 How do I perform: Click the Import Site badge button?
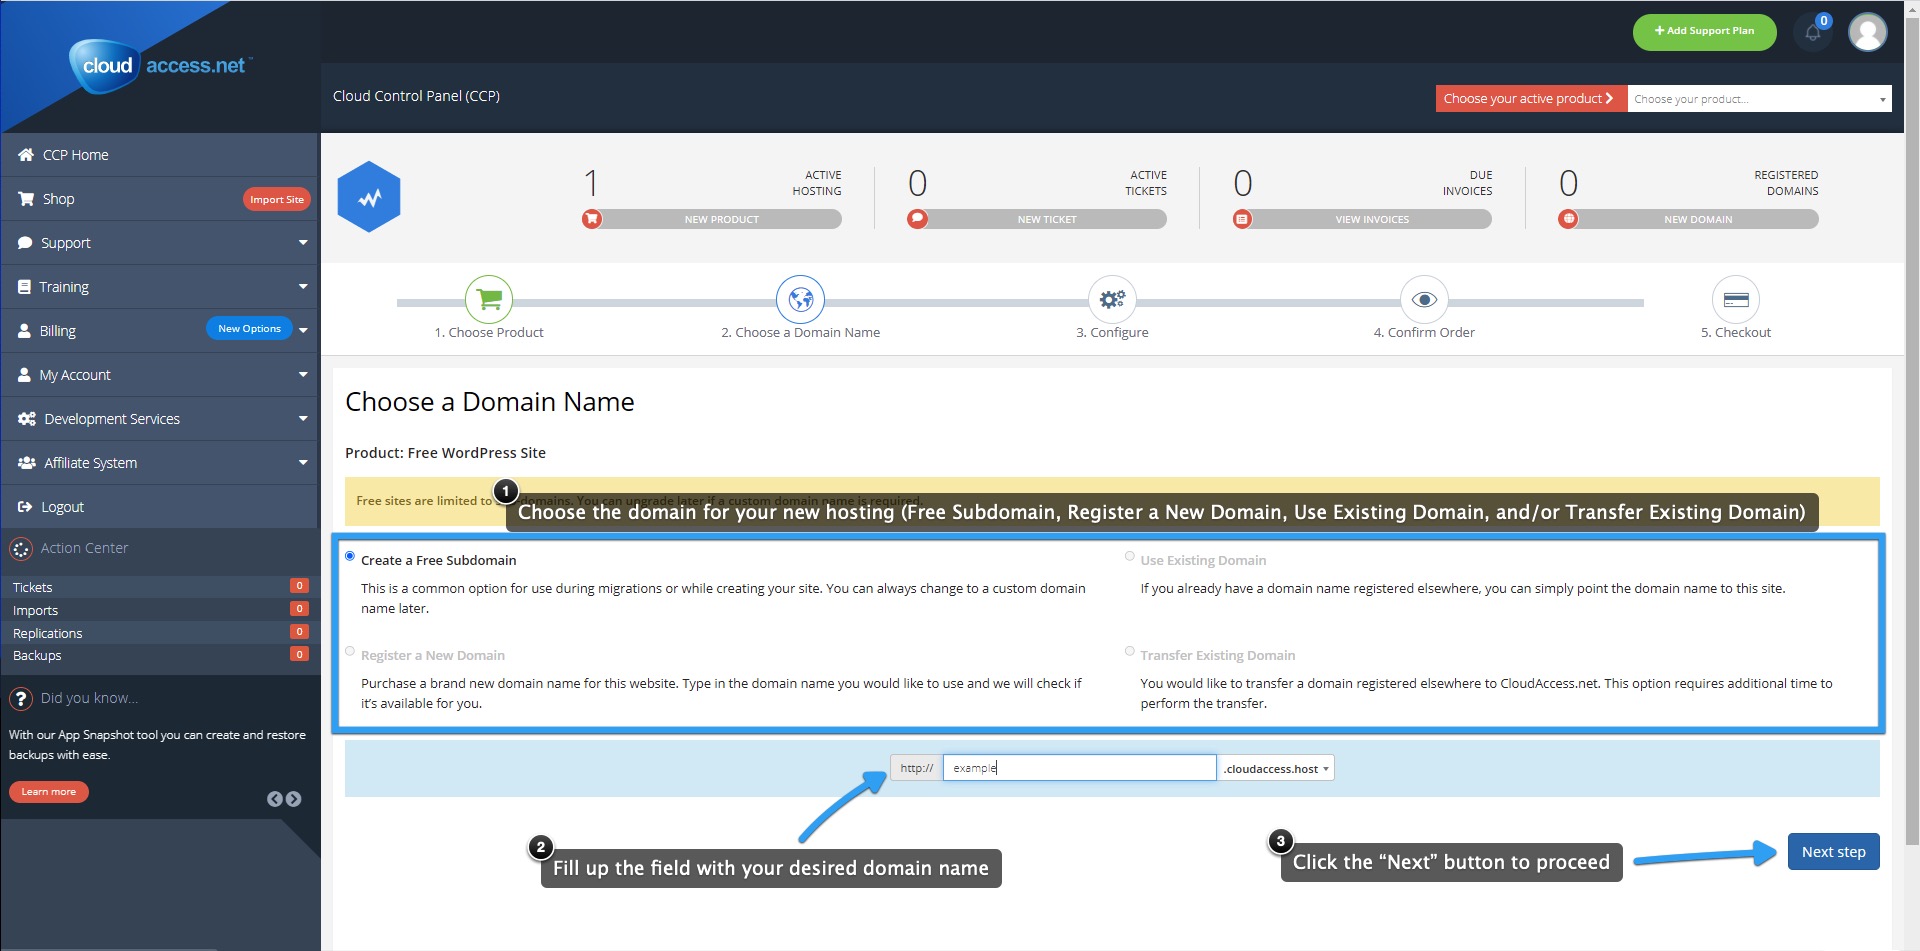(276, 199)
